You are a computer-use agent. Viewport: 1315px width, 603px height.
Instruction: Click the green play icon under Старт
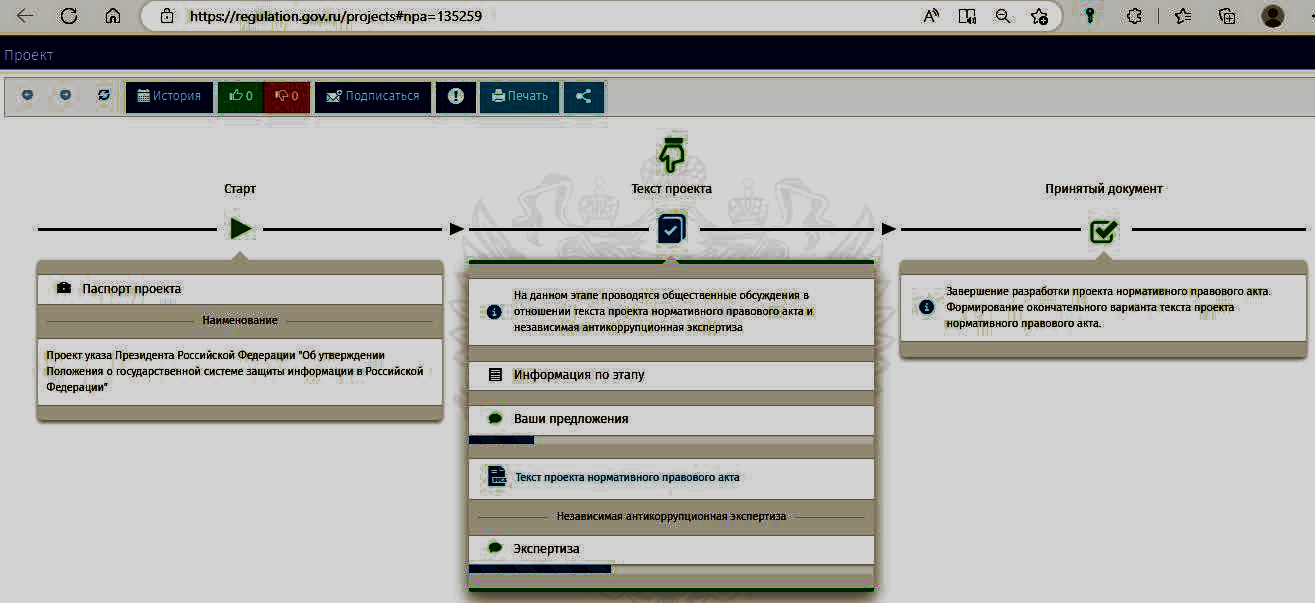(x=240, y=229)
